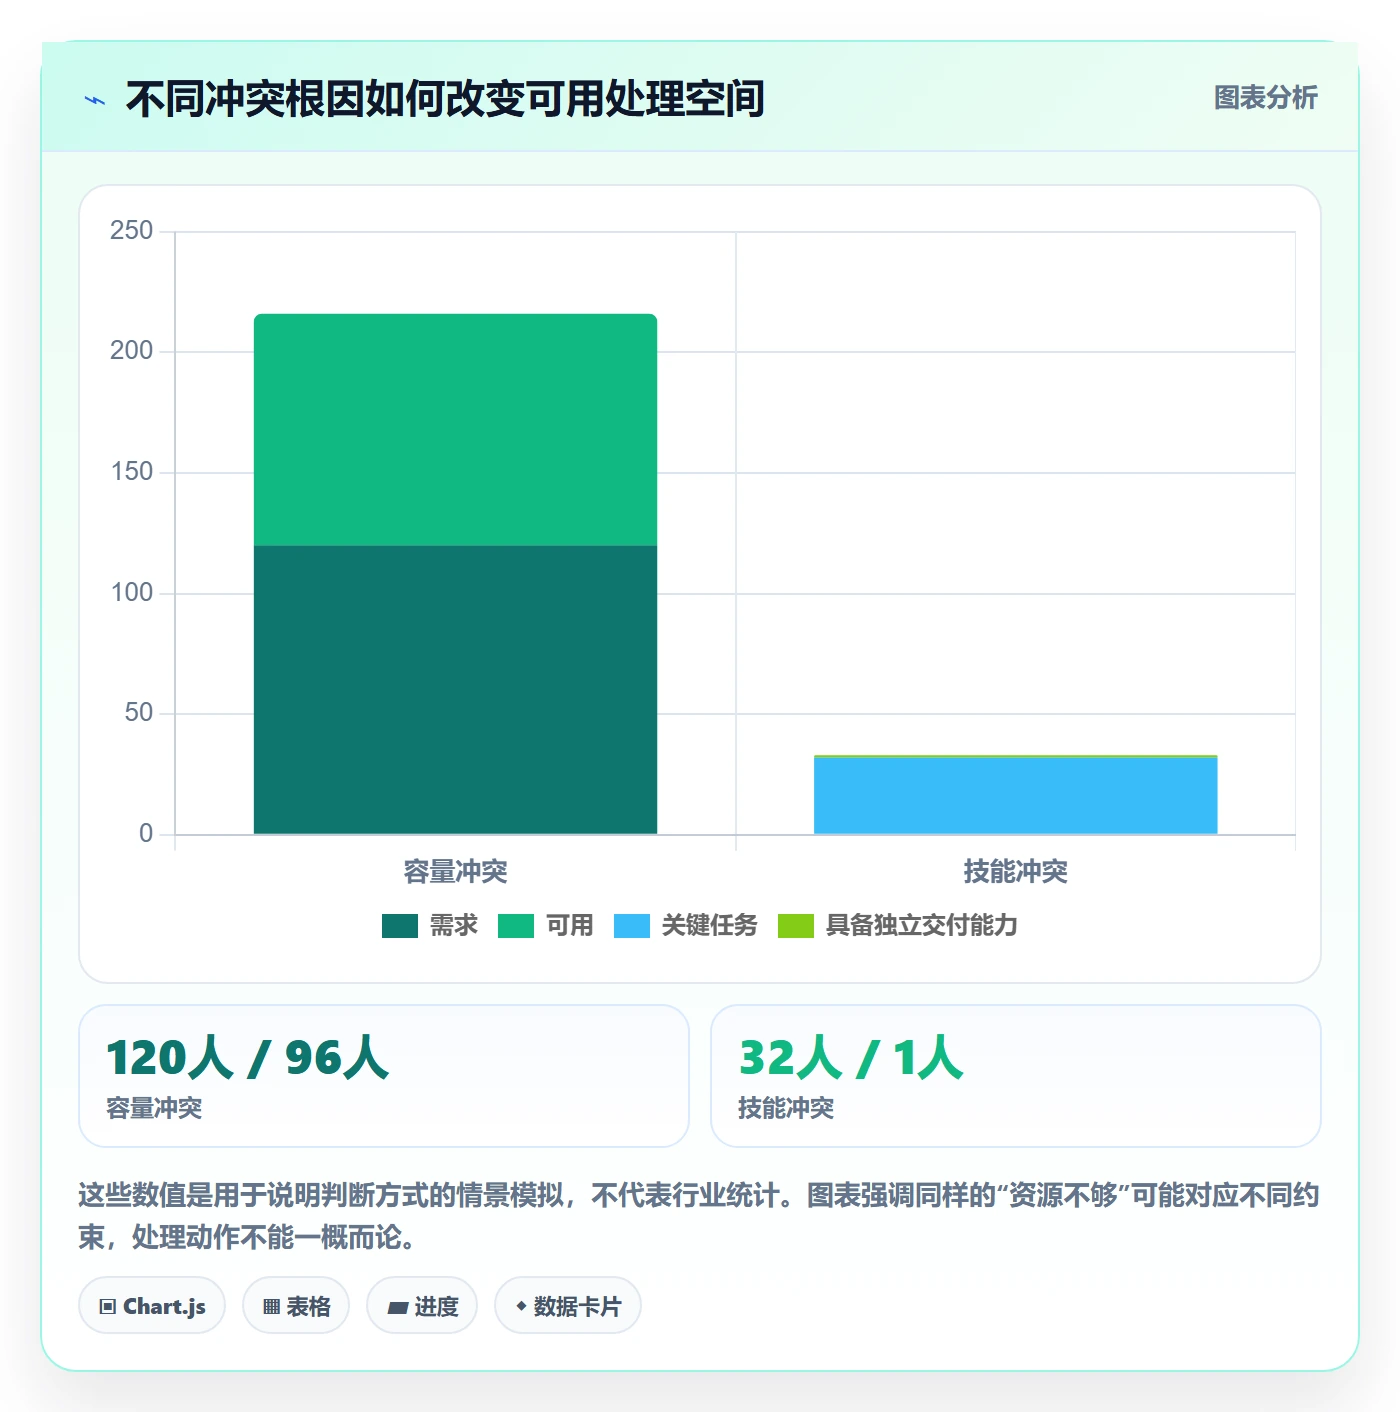Click the 120人 / 96人 stat value
Image resolution: width=1400 pixels, height=1412 pixels.
[x=247, y=1058]
